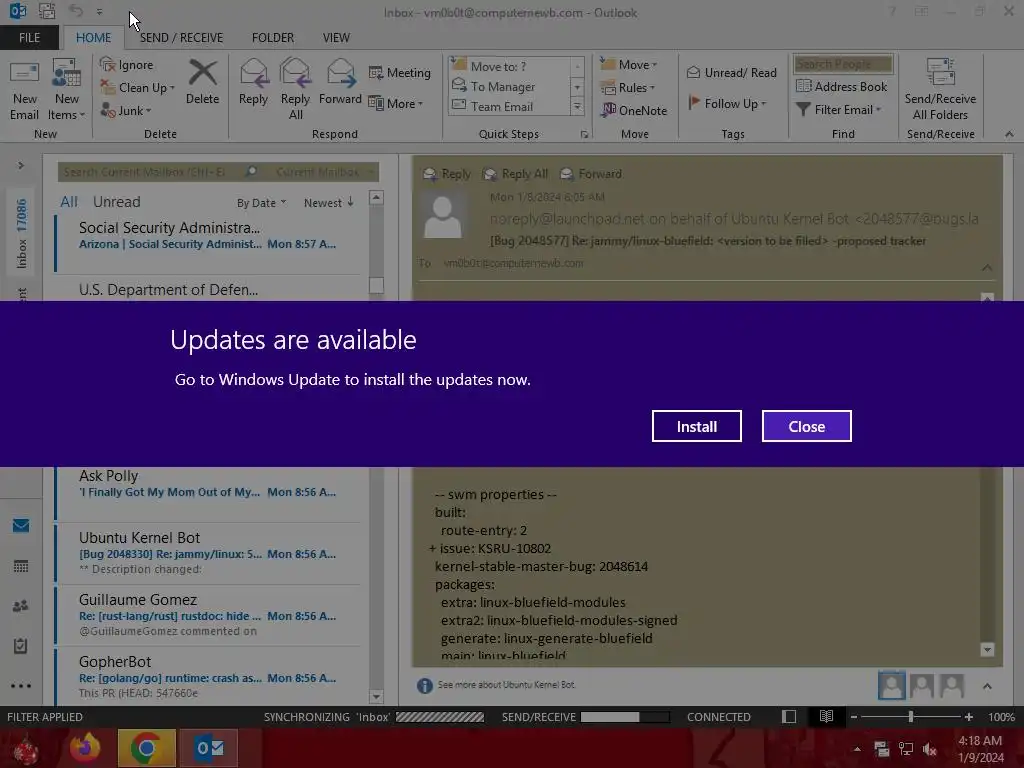See more about Ubuntu Kernel Bot
This screenshot has height=768, width=1024.
click(x=506, y=684)
